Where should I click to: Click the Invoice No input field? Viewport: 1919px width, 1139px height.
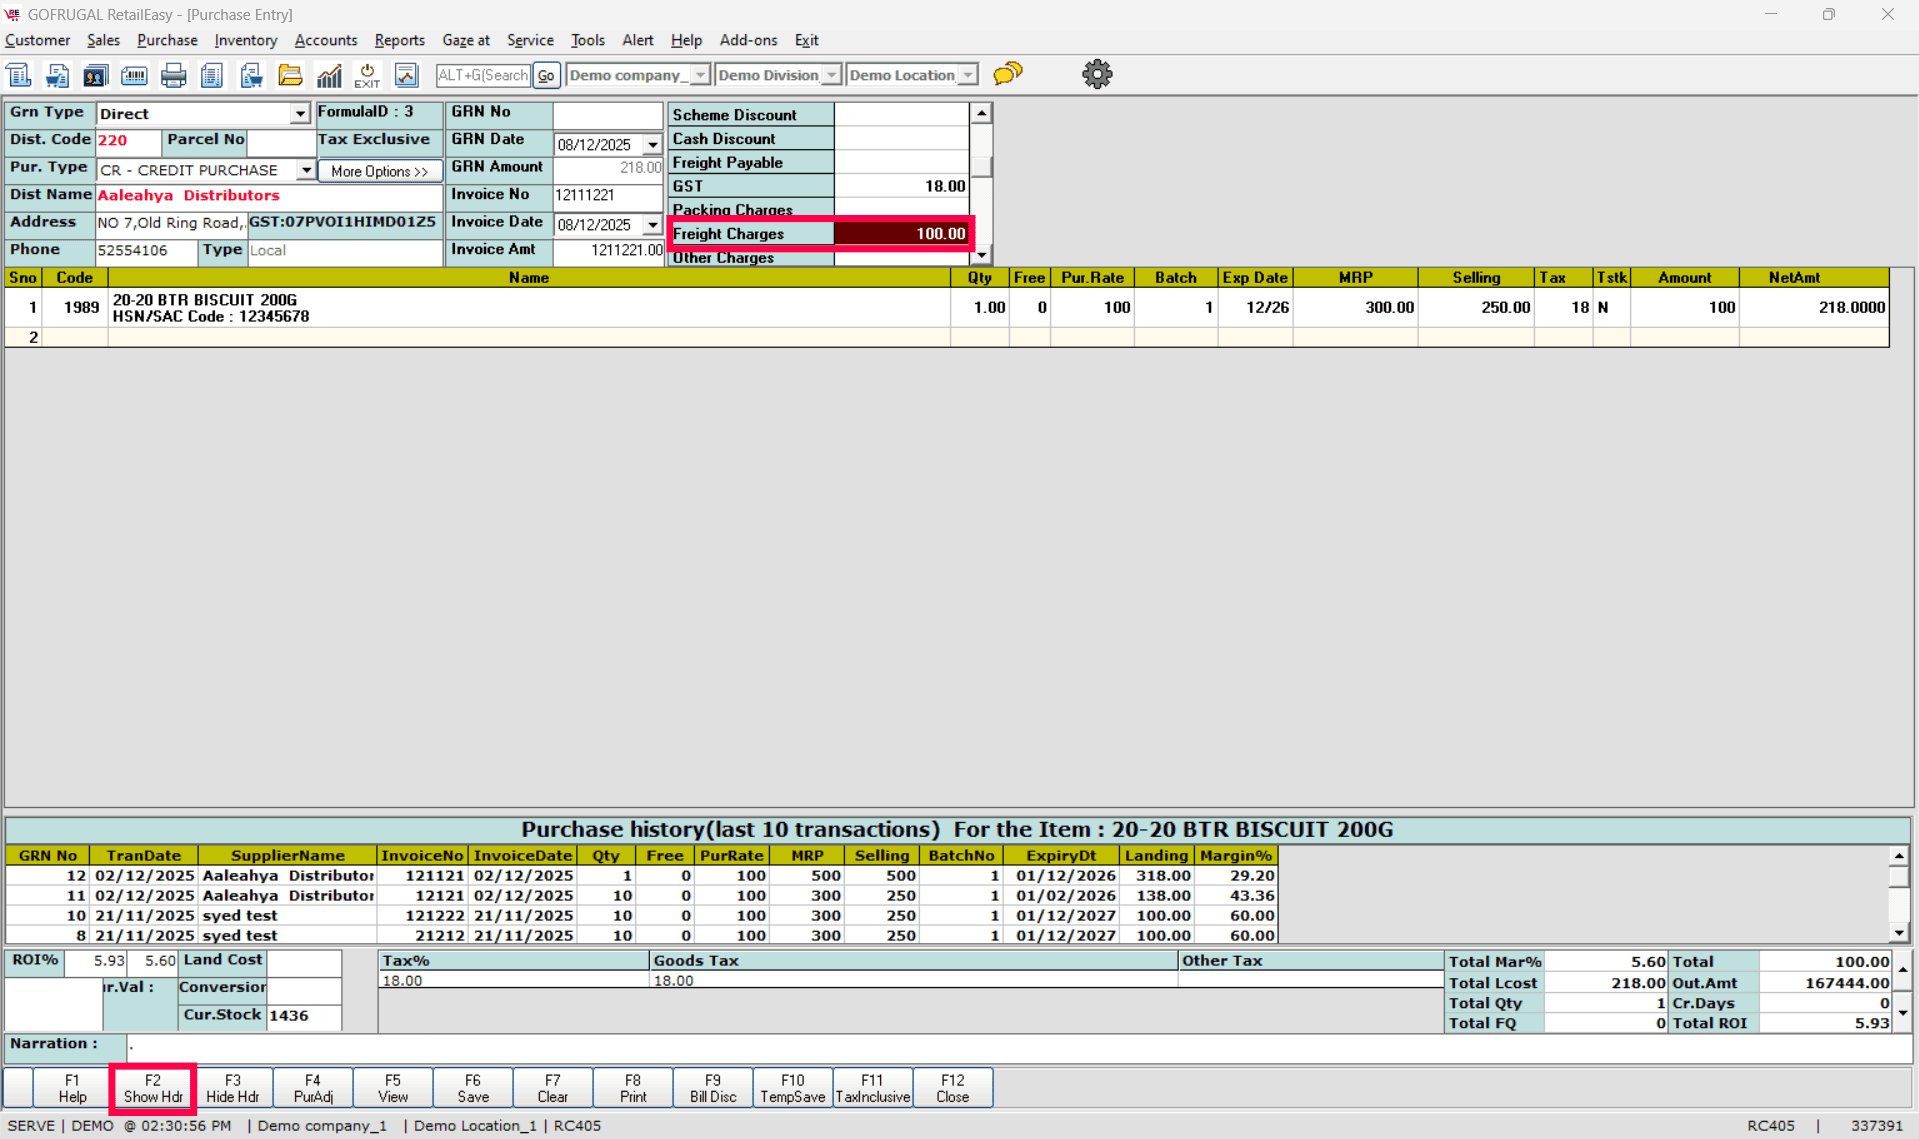[607, 195]
